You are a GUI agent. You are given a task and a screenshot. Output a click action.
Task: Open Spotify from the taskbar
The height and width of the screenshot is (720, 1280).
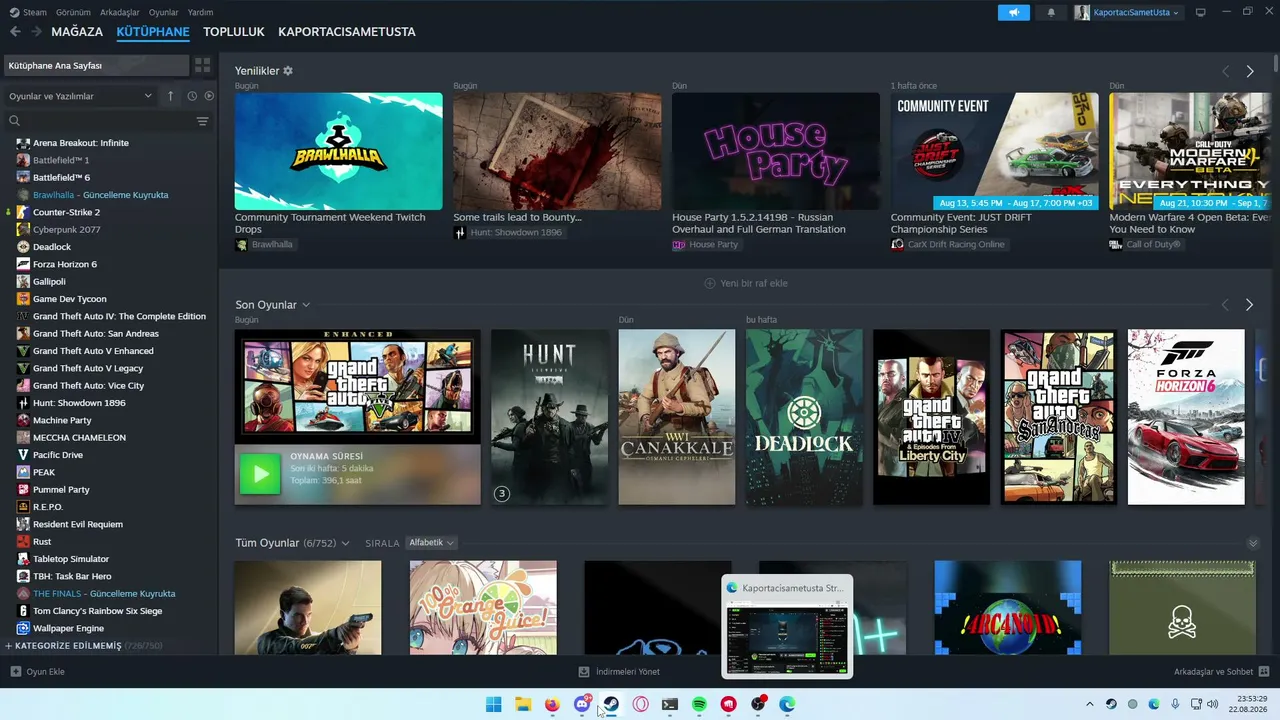(699, 704)
